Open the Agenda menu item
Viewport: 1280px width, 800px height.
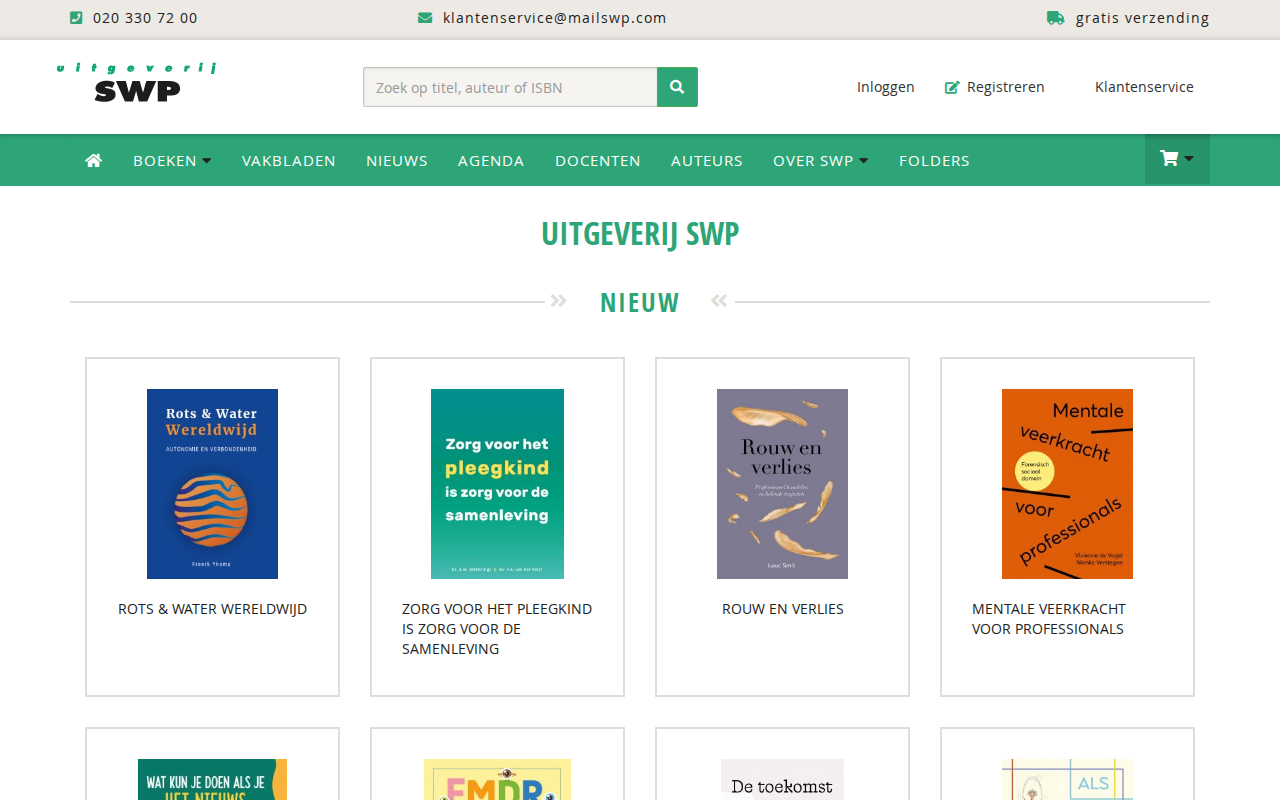[x=491, y=160]
